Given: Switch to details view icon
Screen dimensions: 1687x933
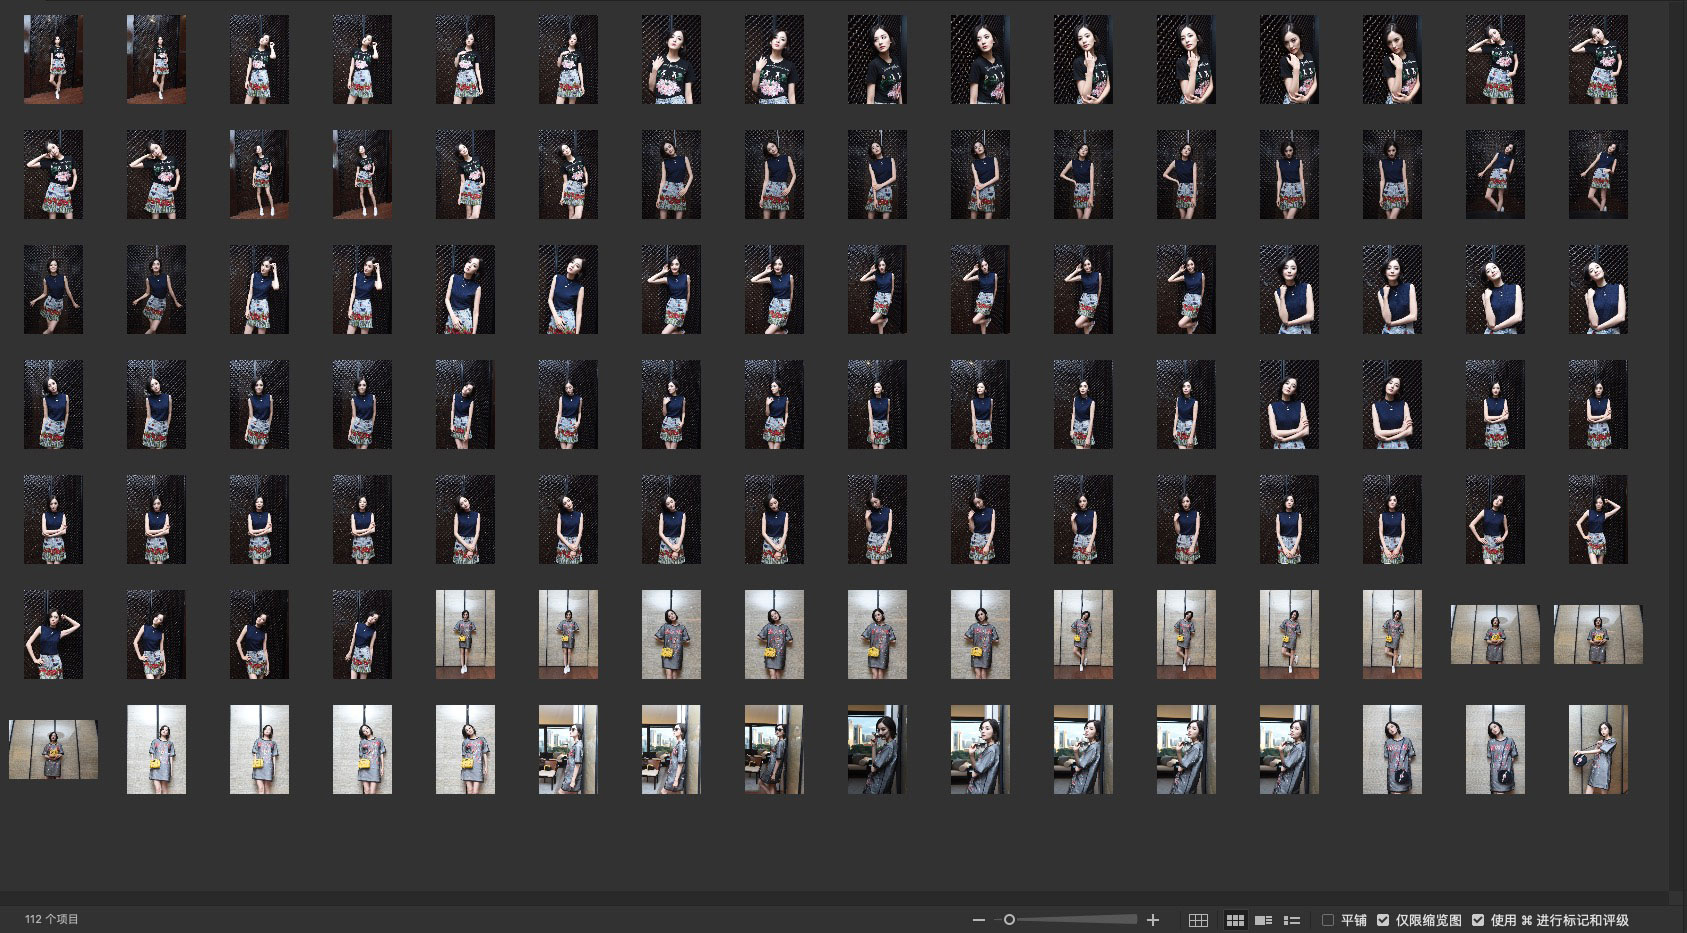Looking at the screenshot, I should (x=1263, y=920).
